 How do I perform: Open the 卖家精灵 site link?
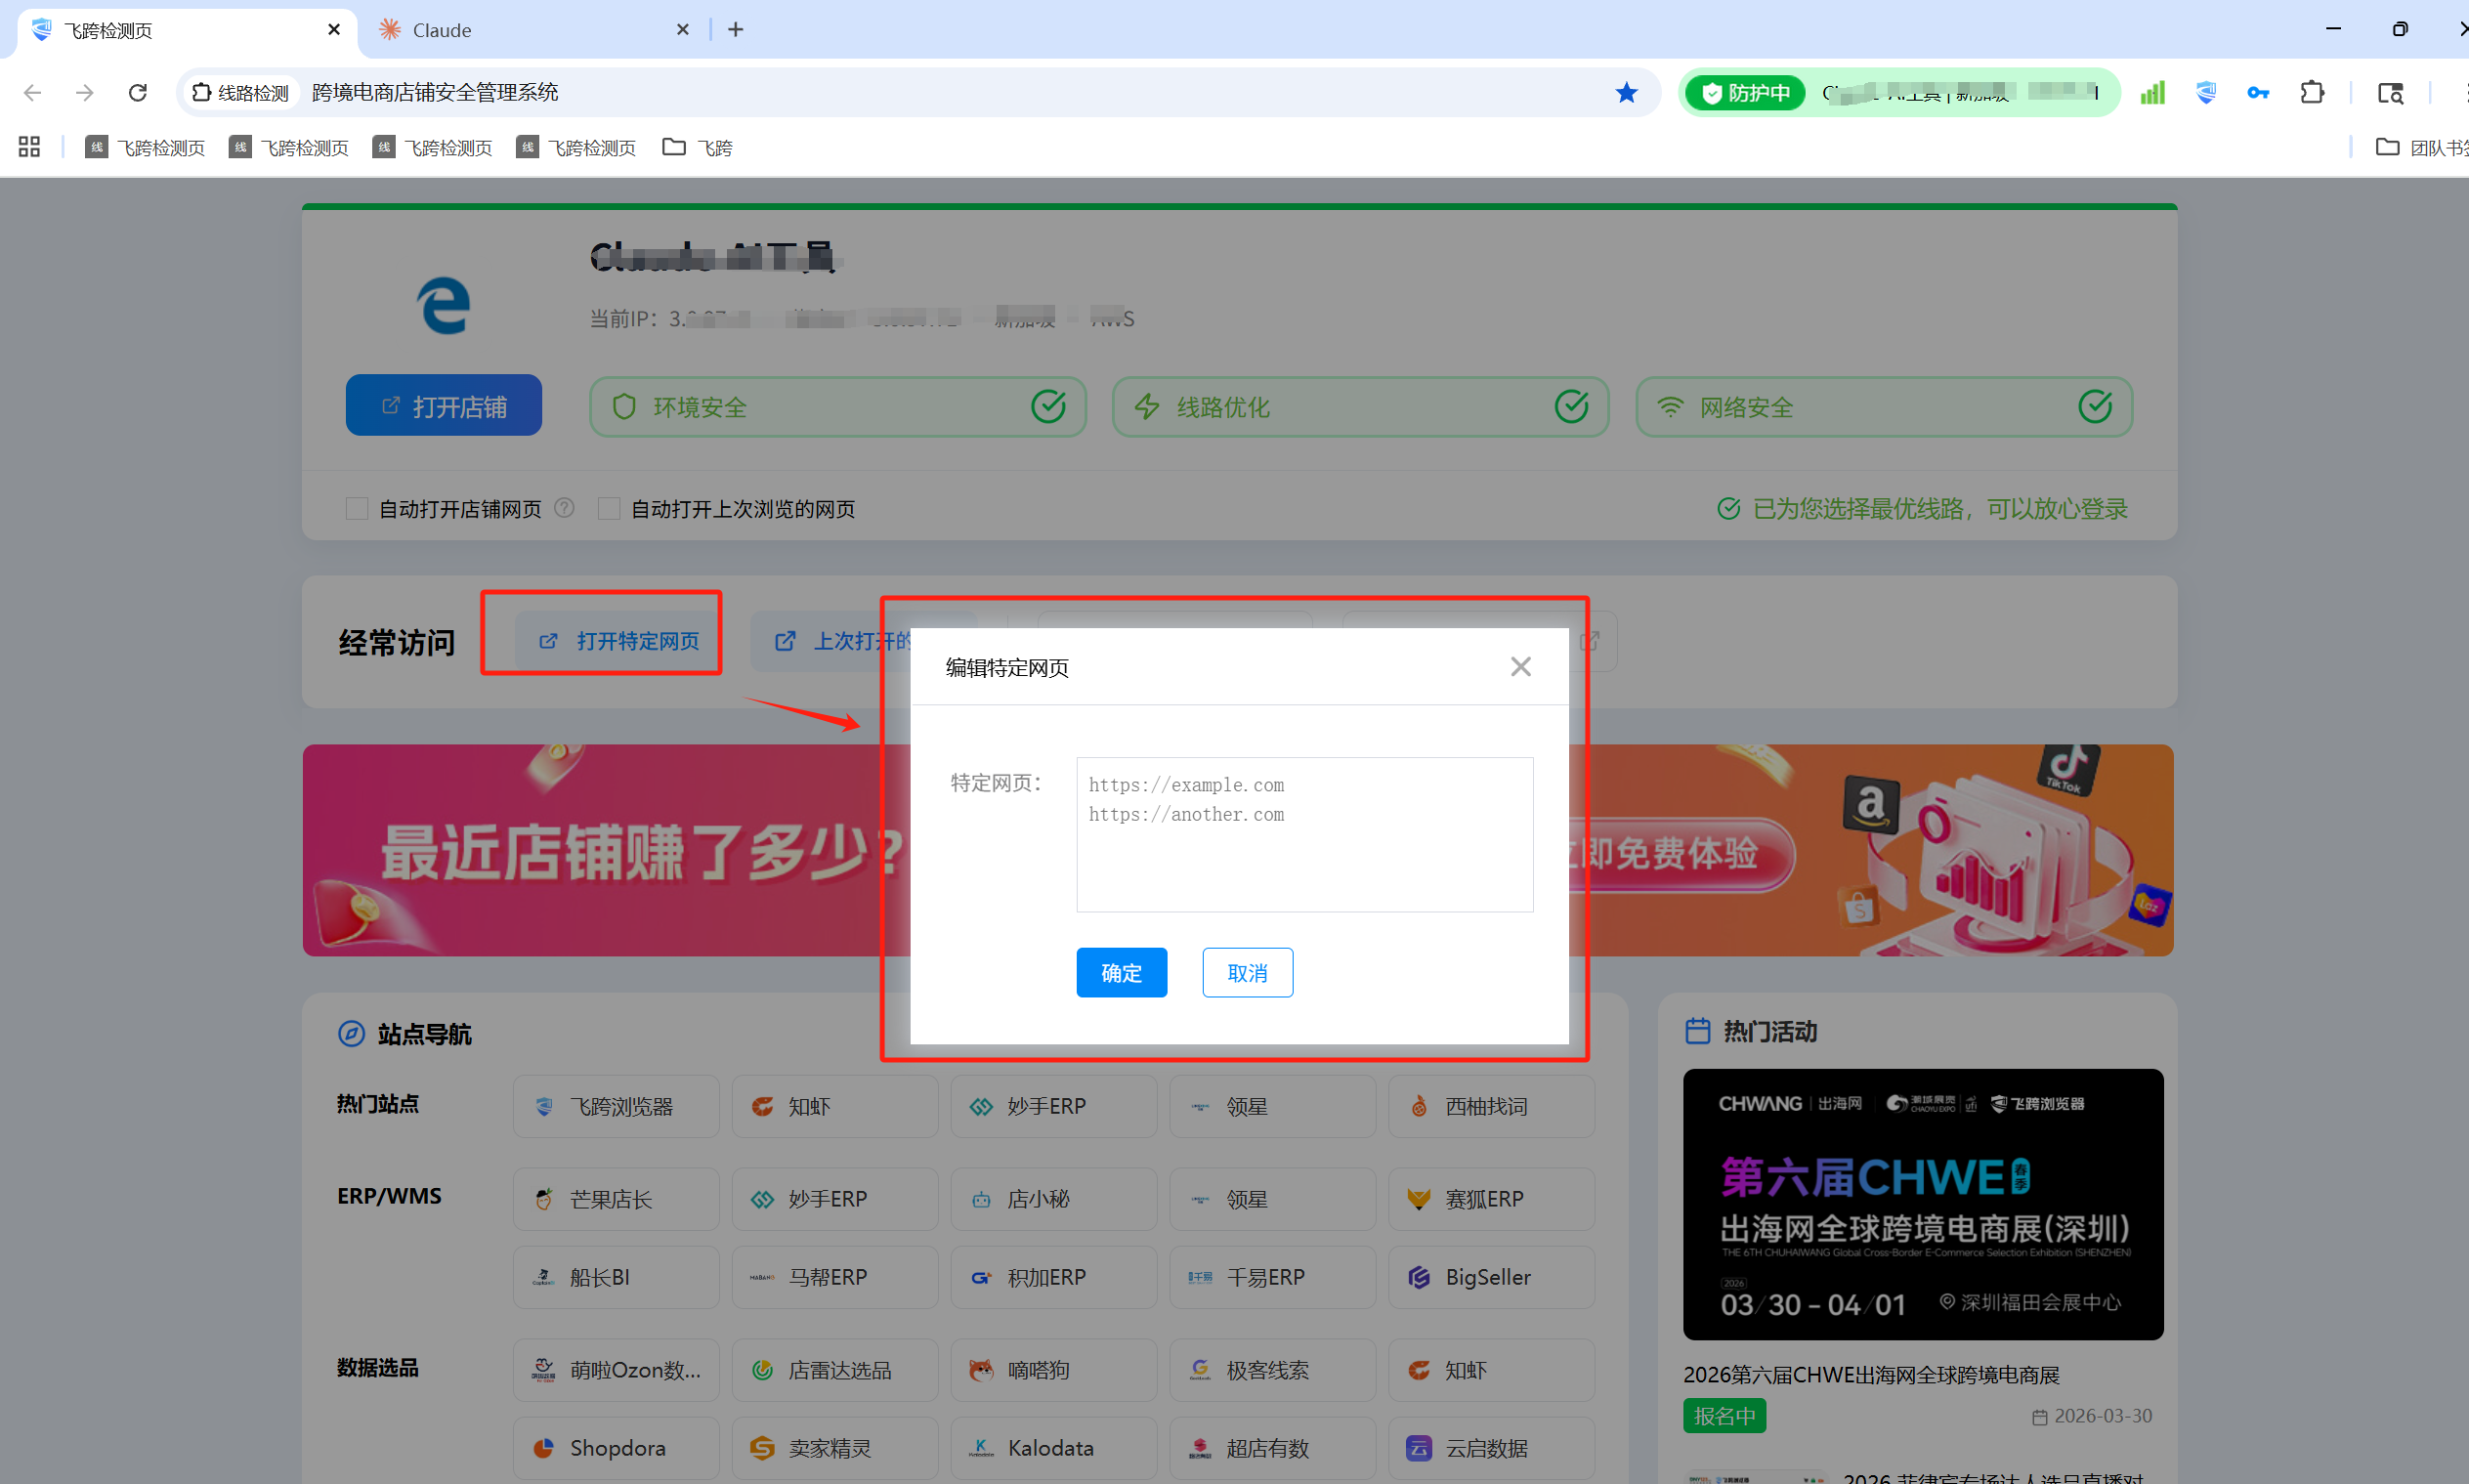coord(835,1448)
